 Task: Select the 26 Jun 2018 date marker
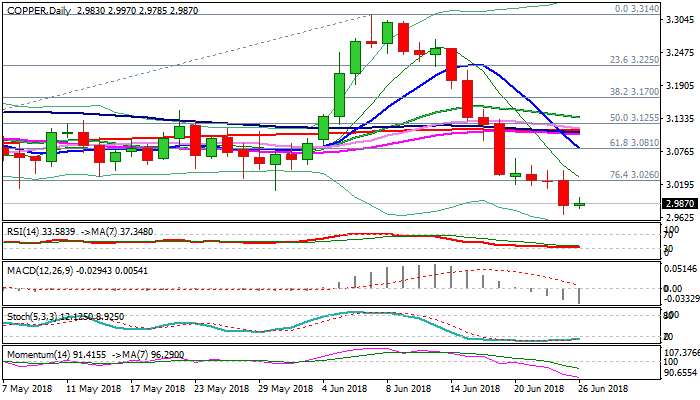(x=602, y=388)
